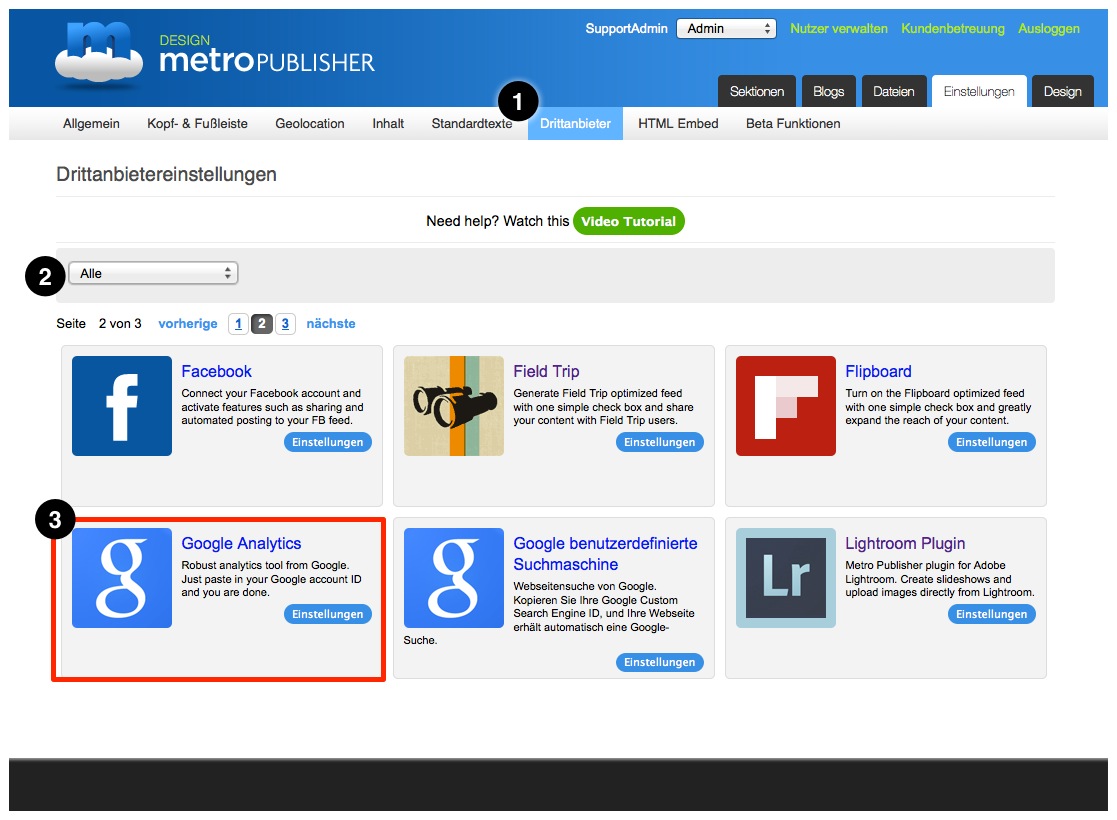
Task: Open the Geolocation settings
Action: 310,123
